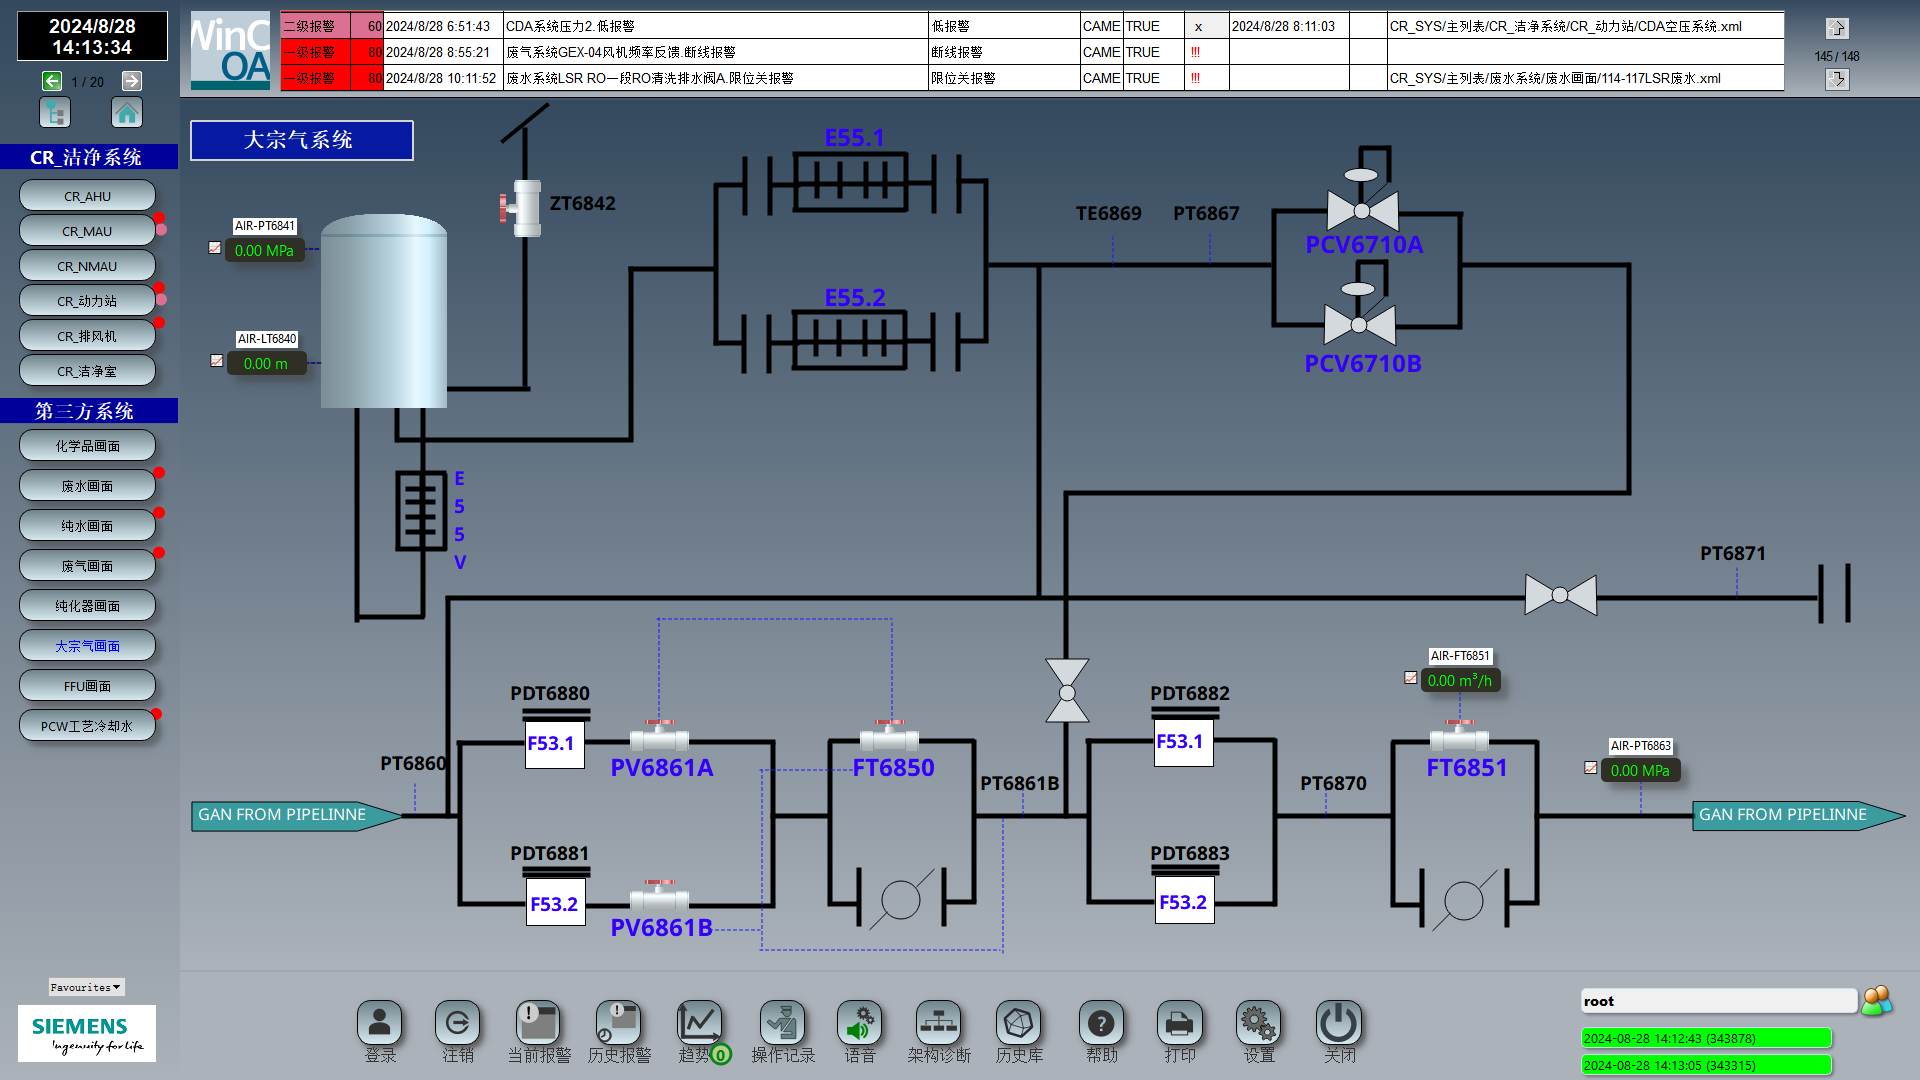Screen dimensions: 1920x1080
Task: Select the 废气系统GEX-04 alarm row
Action: (x=1032, y=52)
